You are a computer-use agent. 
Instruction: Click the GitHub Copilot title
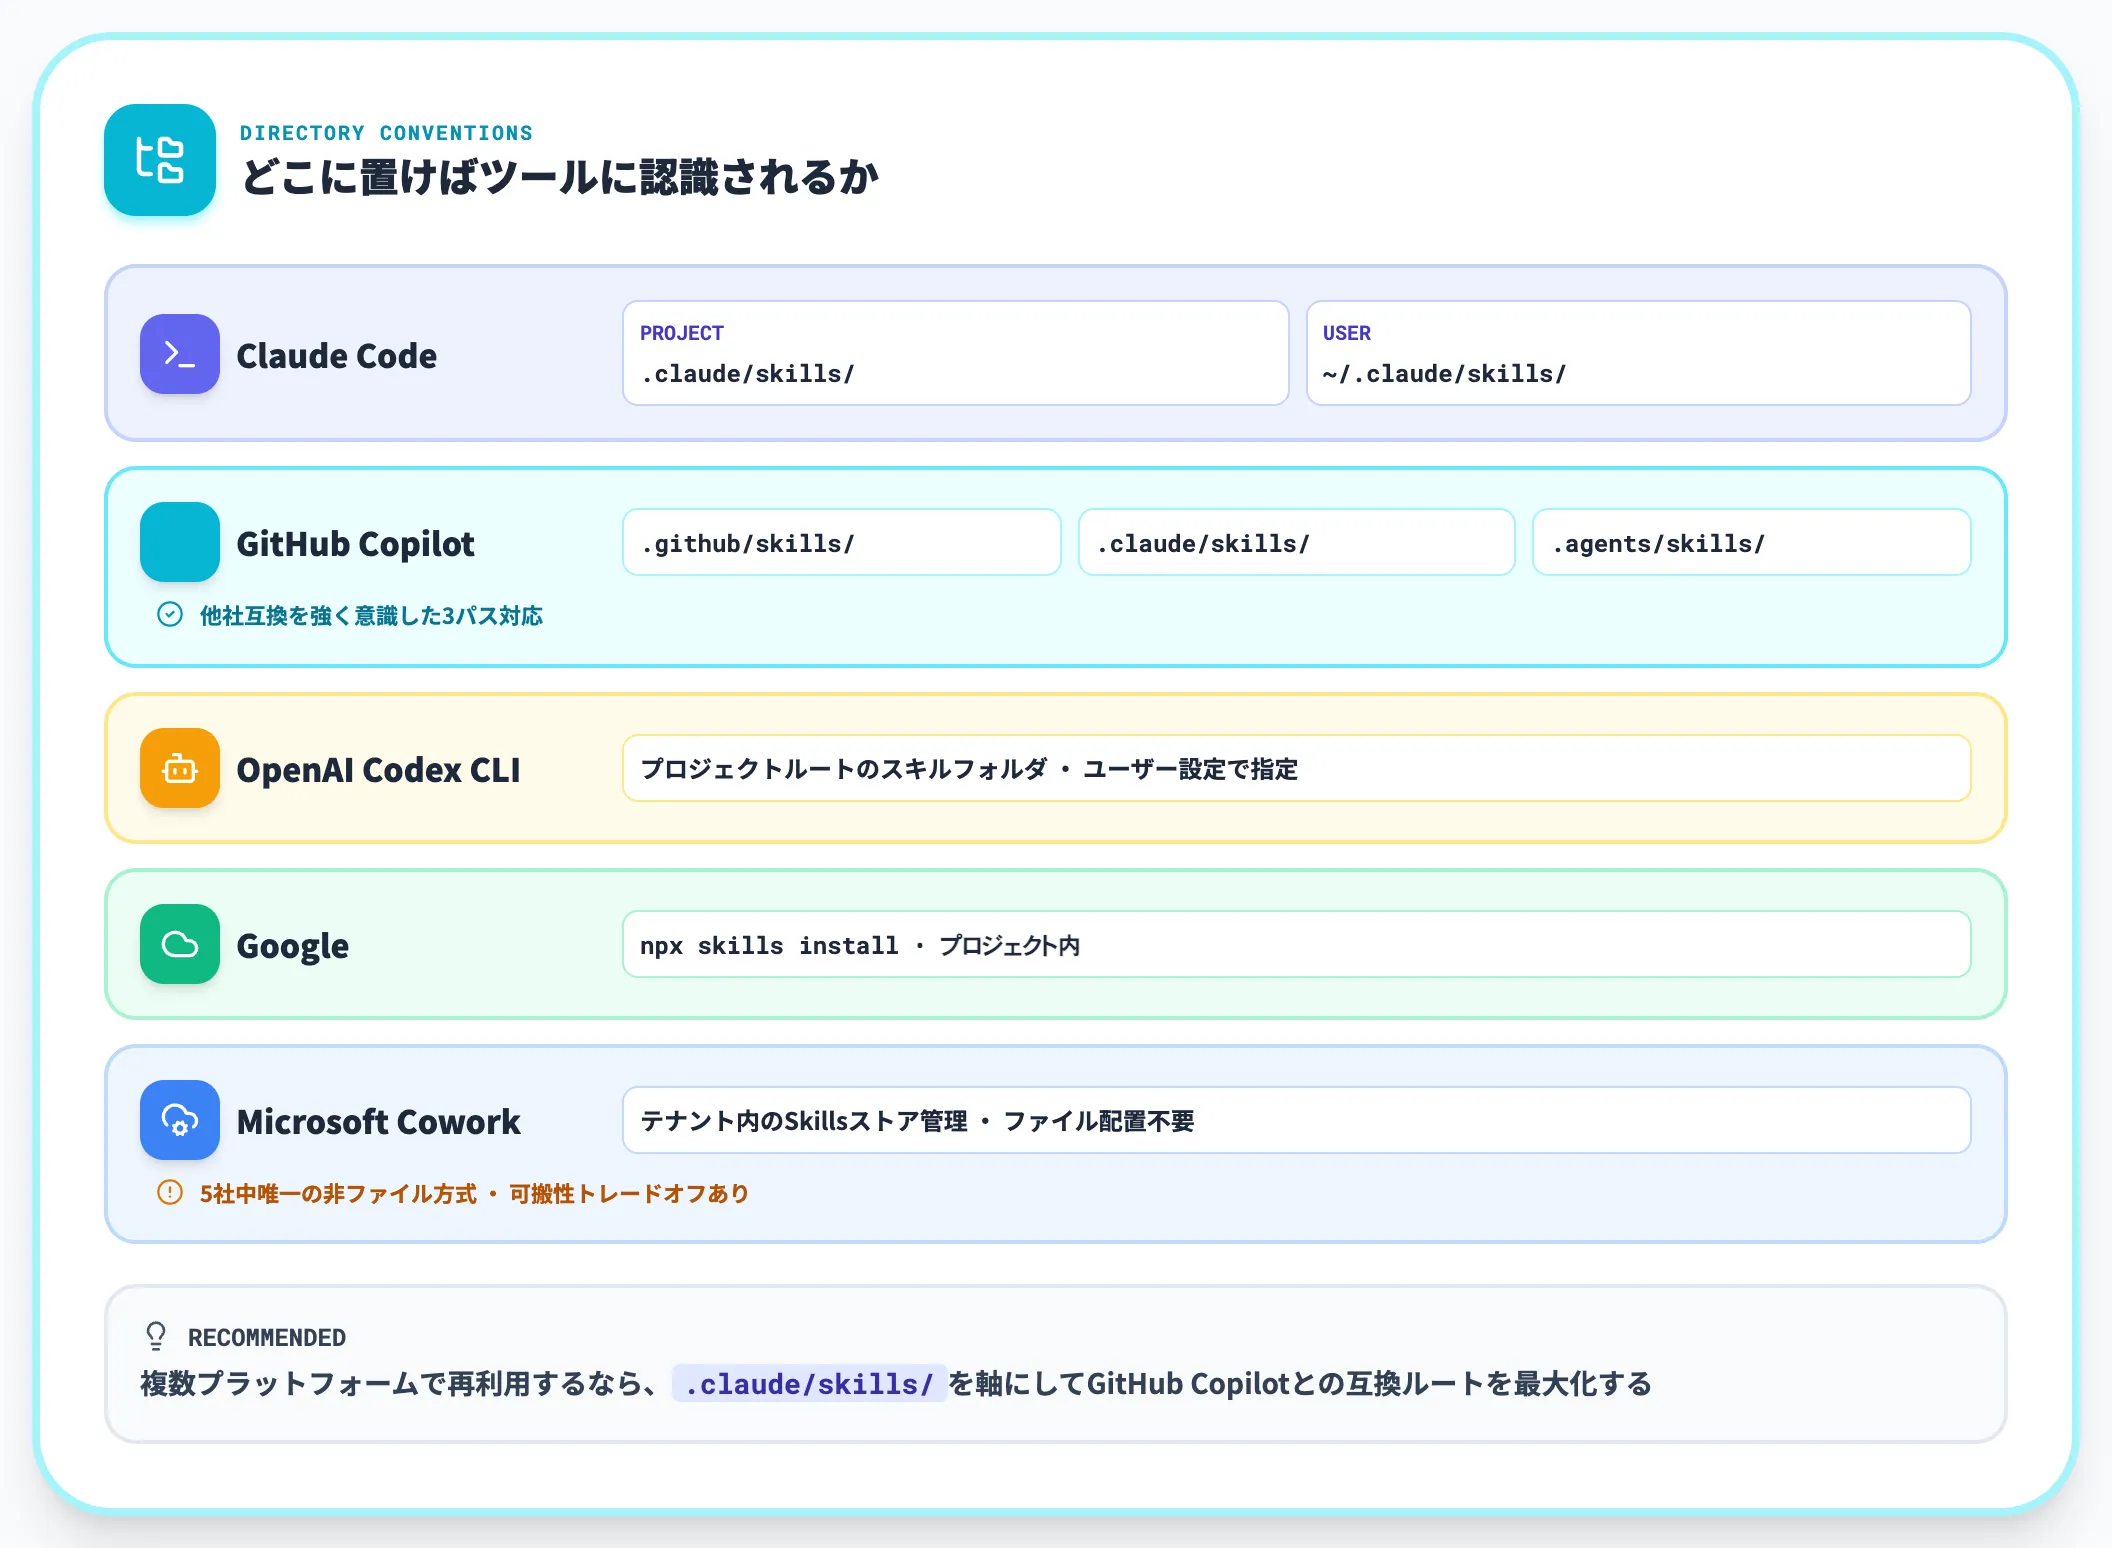click(355, 543)
